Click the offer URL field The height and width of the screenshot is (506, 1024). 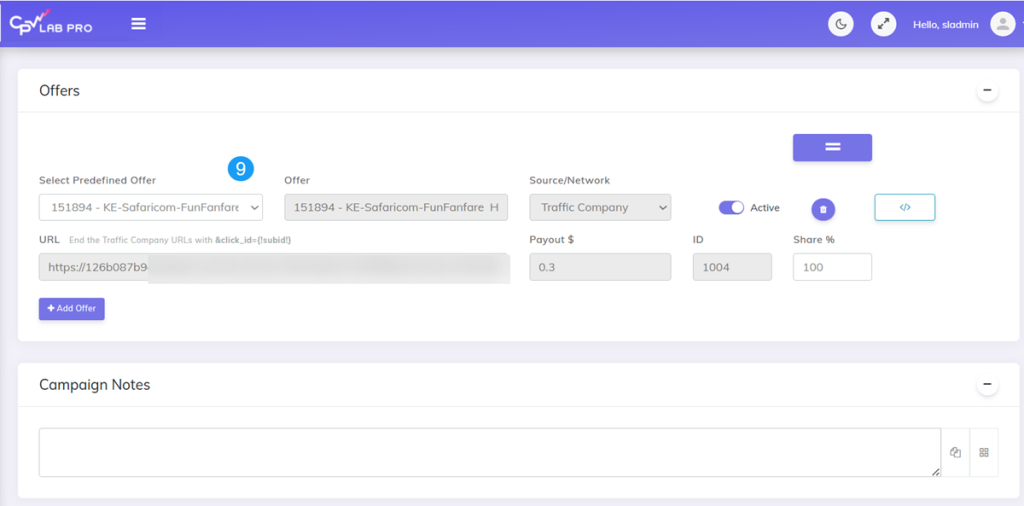tap(274, 267)
